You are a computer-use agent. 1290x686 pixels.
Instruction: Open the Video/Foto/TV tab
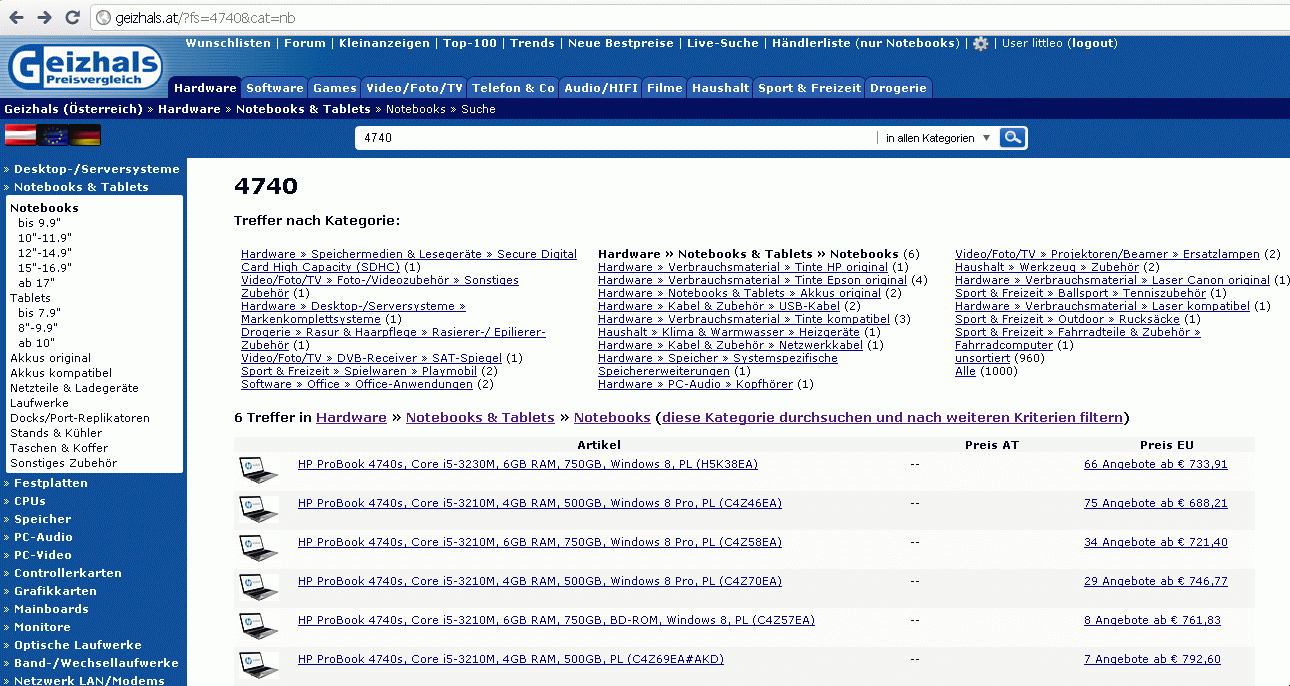pyautogui.click(x=415, y=88)
